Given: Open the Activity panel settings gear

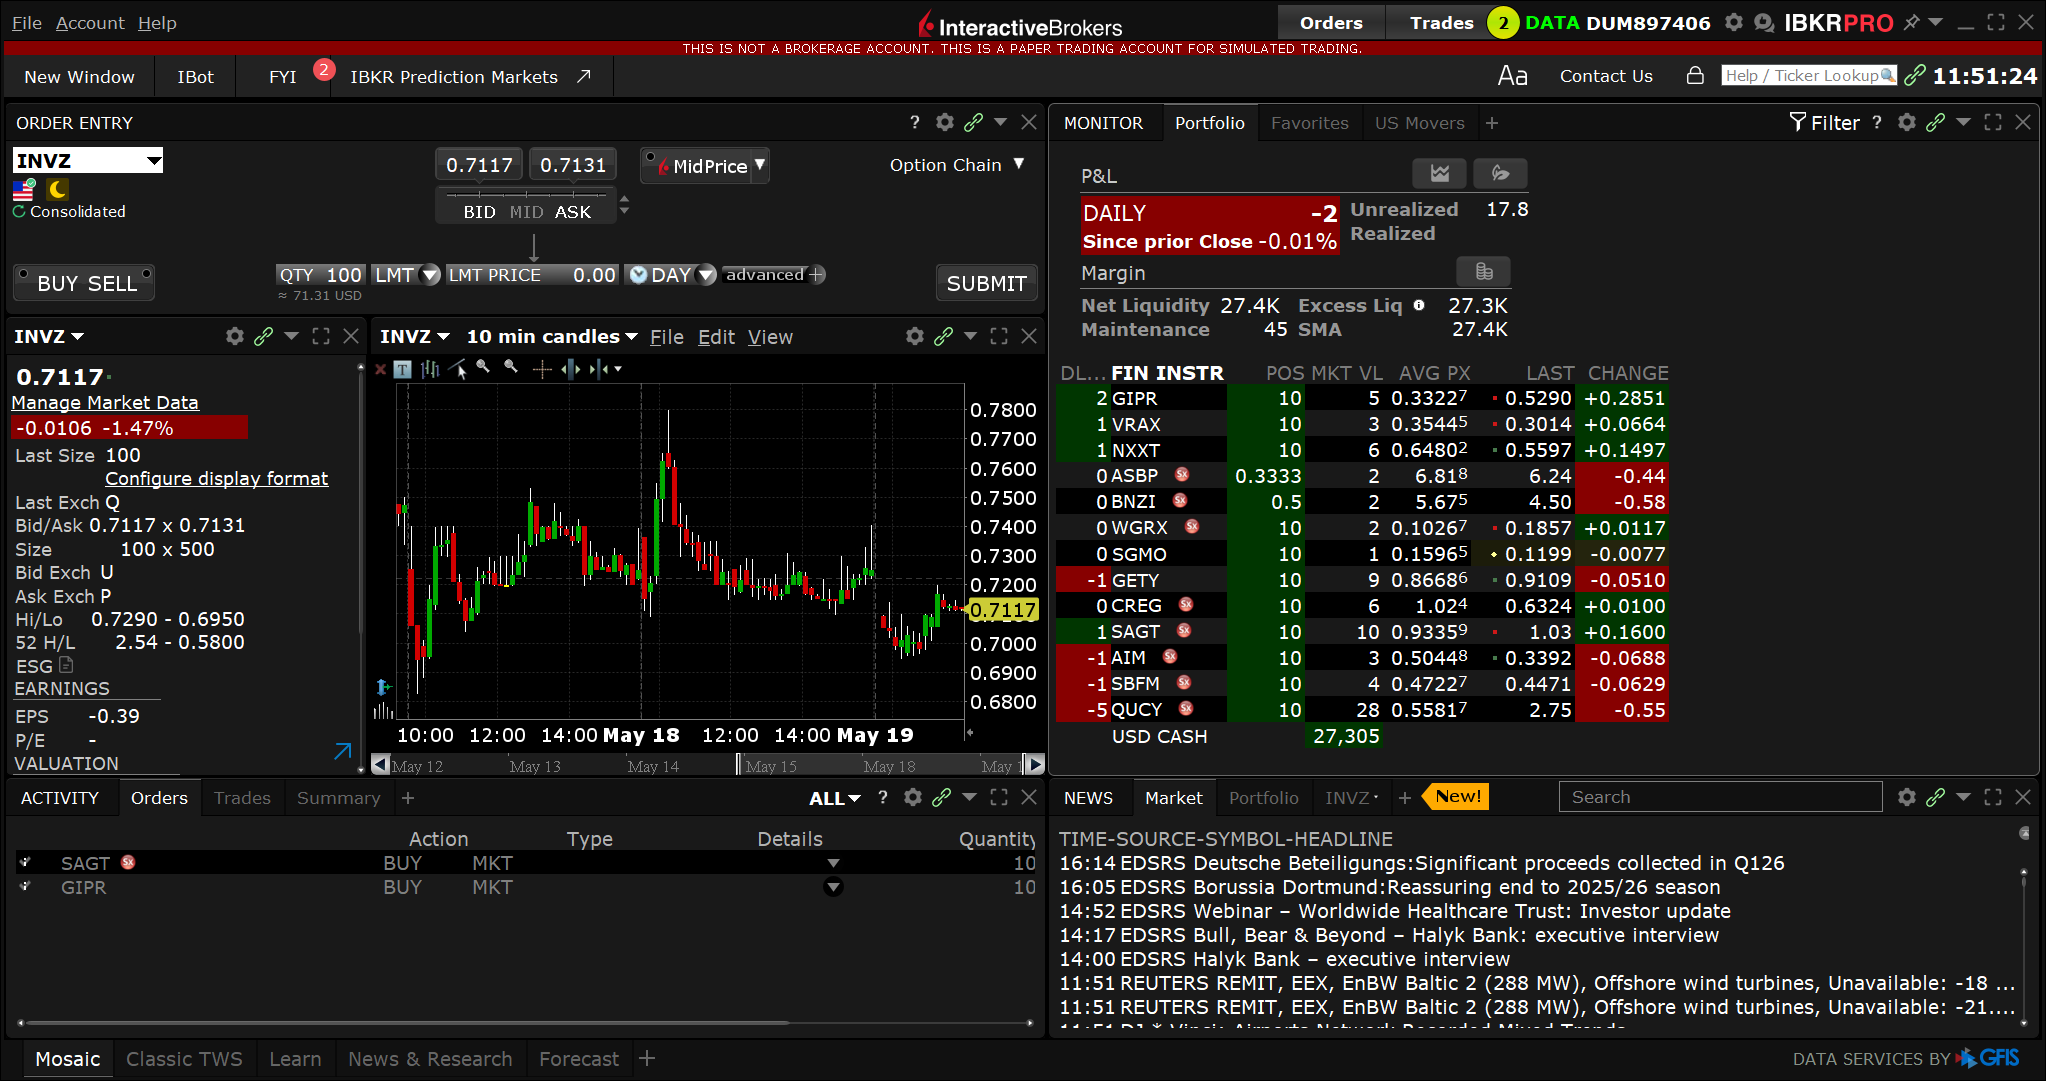Looking at the screenshot, I should (x=913, y=797).
